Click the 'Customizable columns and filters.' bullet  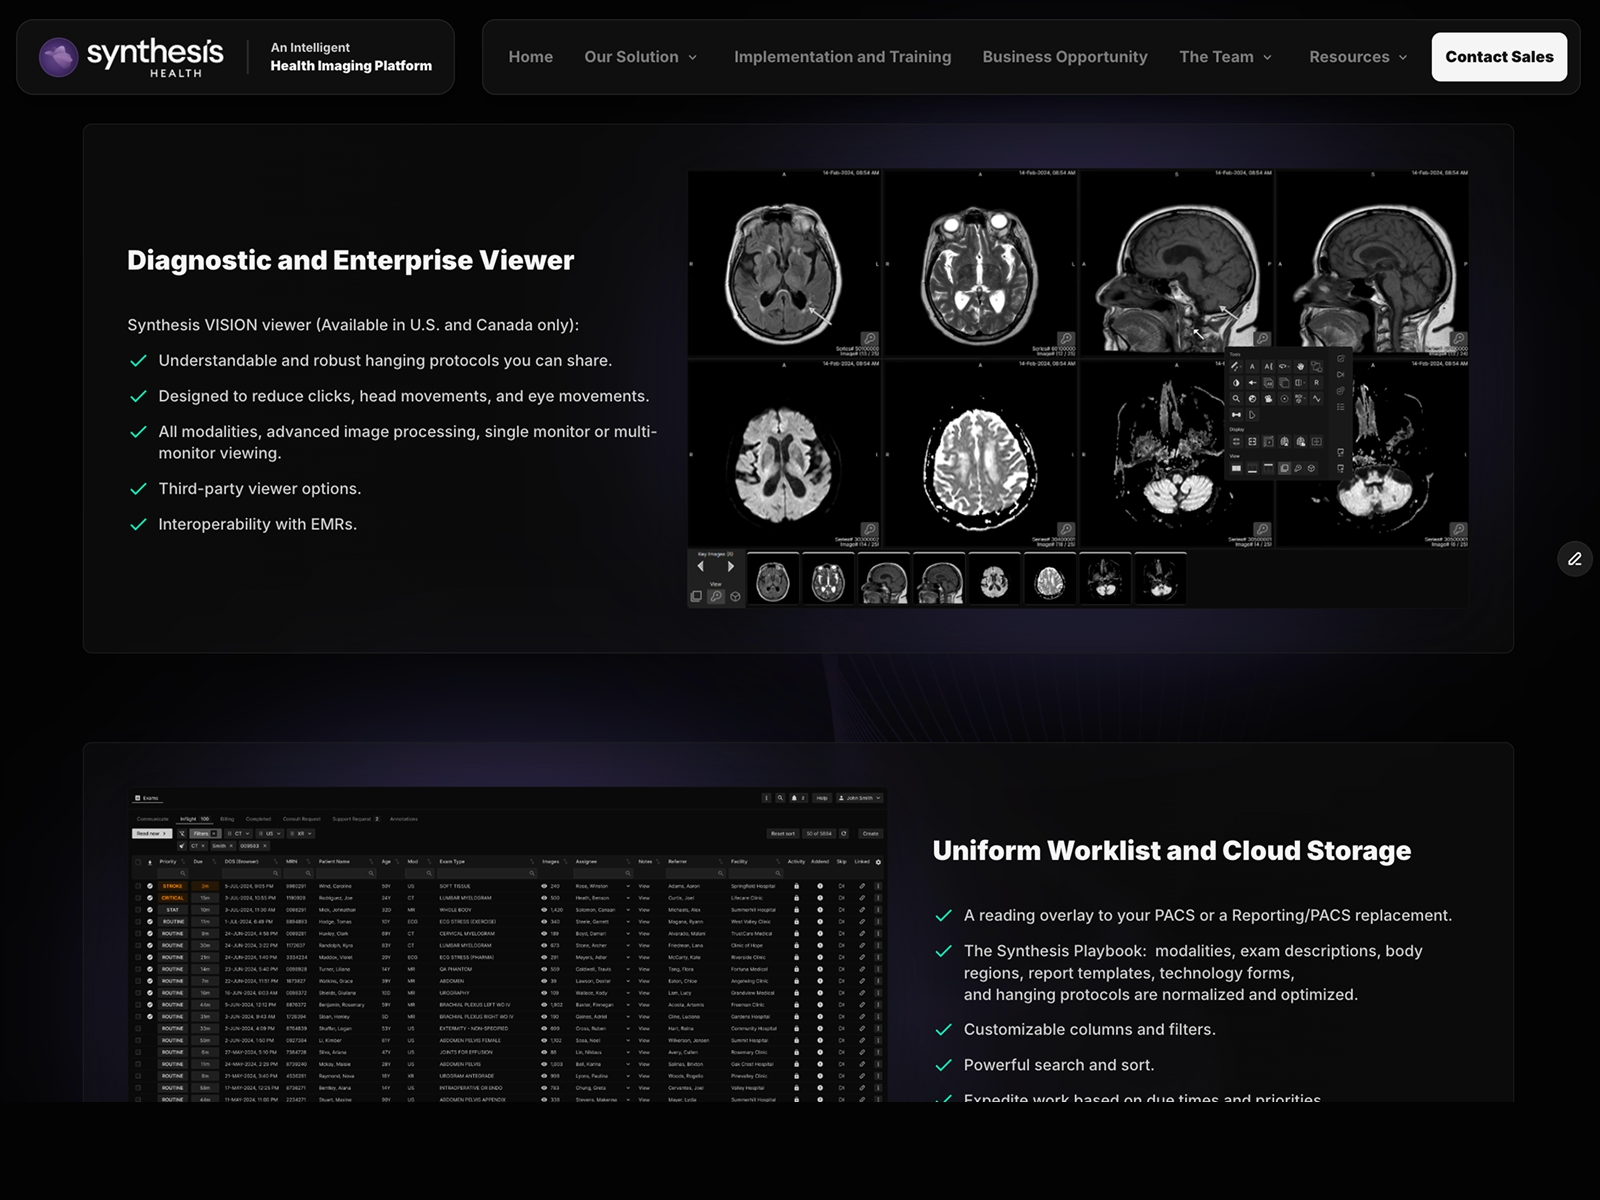tap(1090, 1029)
